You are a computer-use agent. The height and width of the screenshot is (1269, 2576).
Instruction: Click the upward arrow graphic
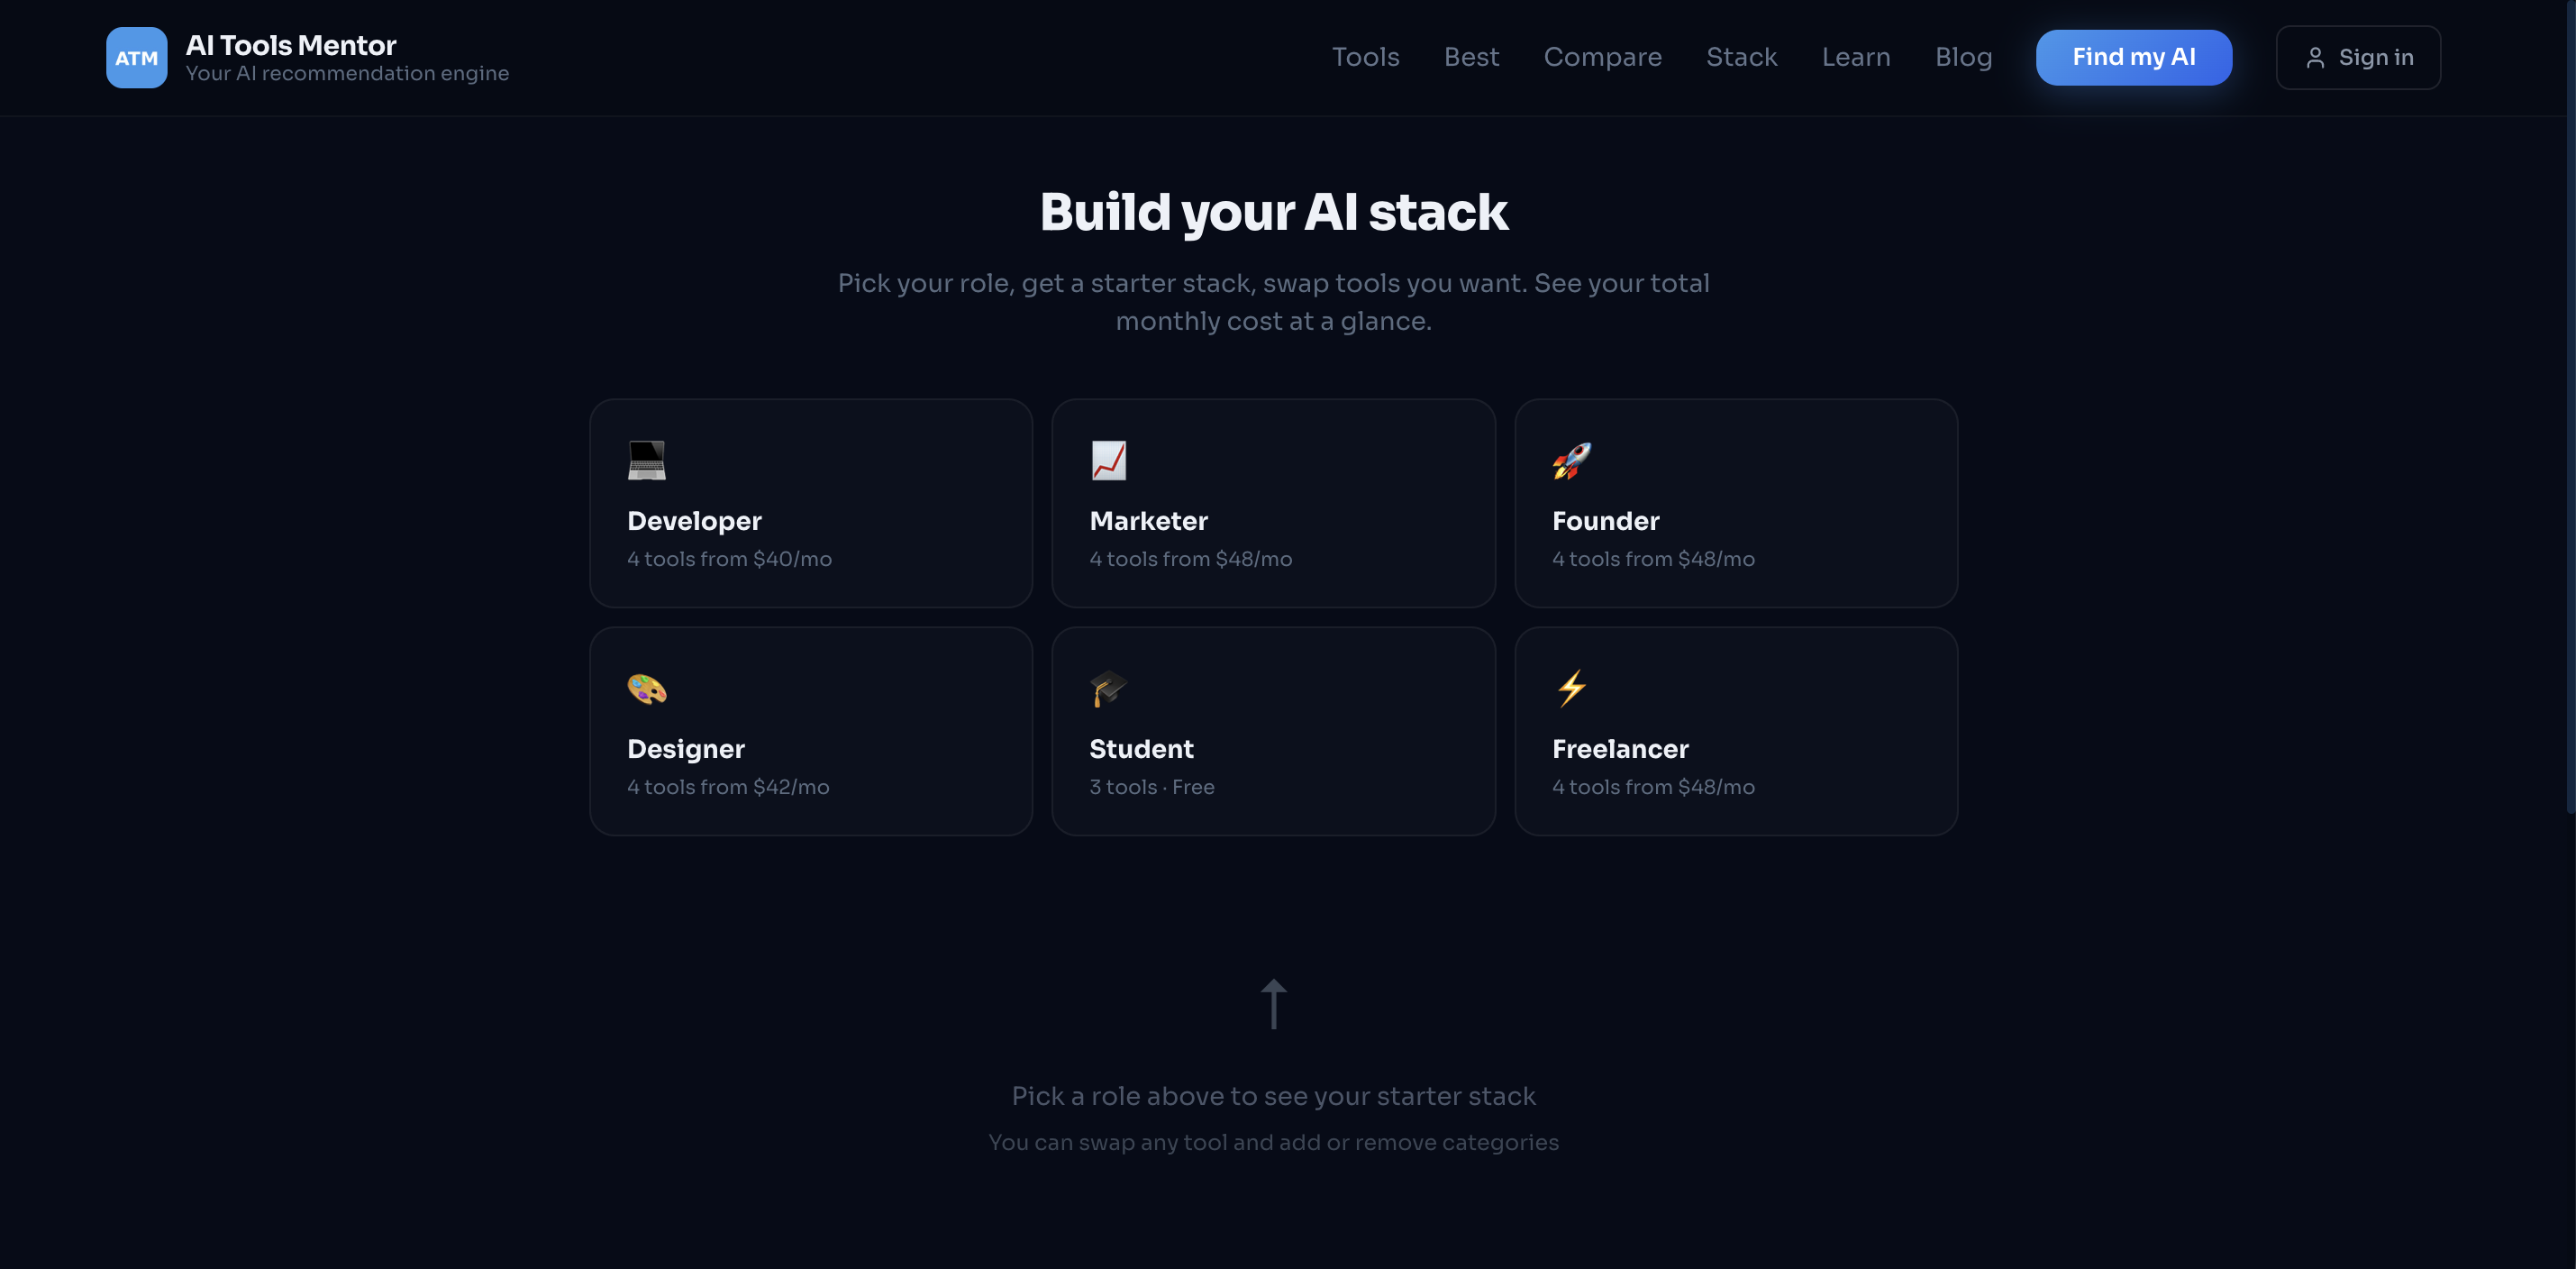point(1273,1003)
